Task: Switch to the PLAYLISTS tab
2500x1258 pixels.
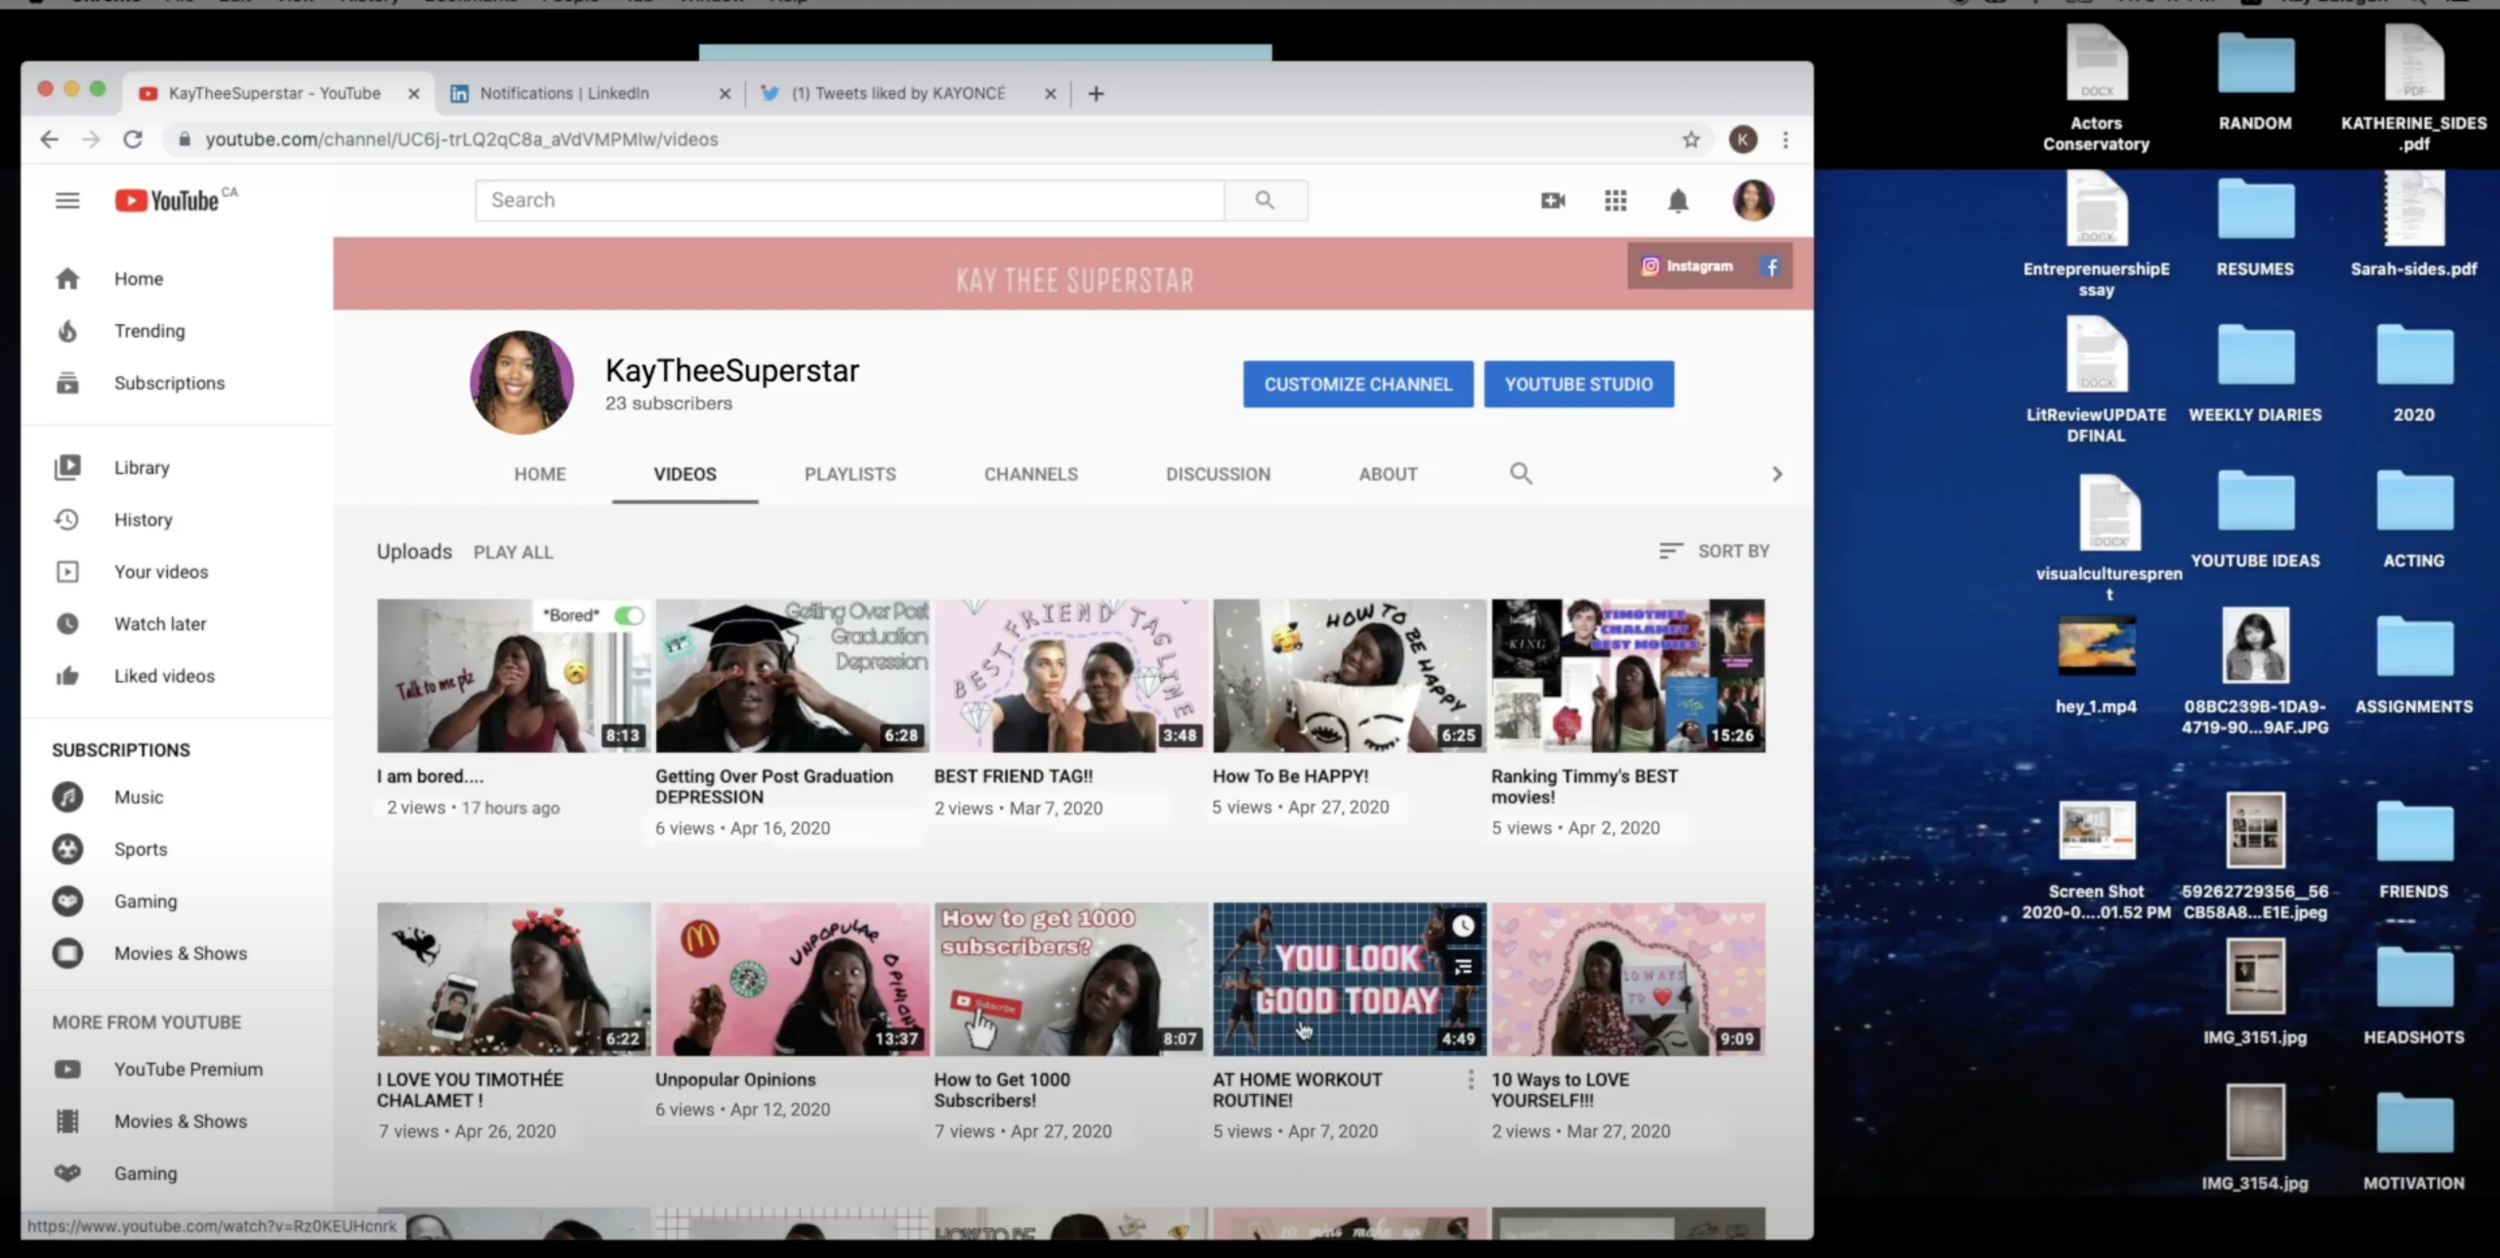Action: pyautogui.click(x=850, y=475)
